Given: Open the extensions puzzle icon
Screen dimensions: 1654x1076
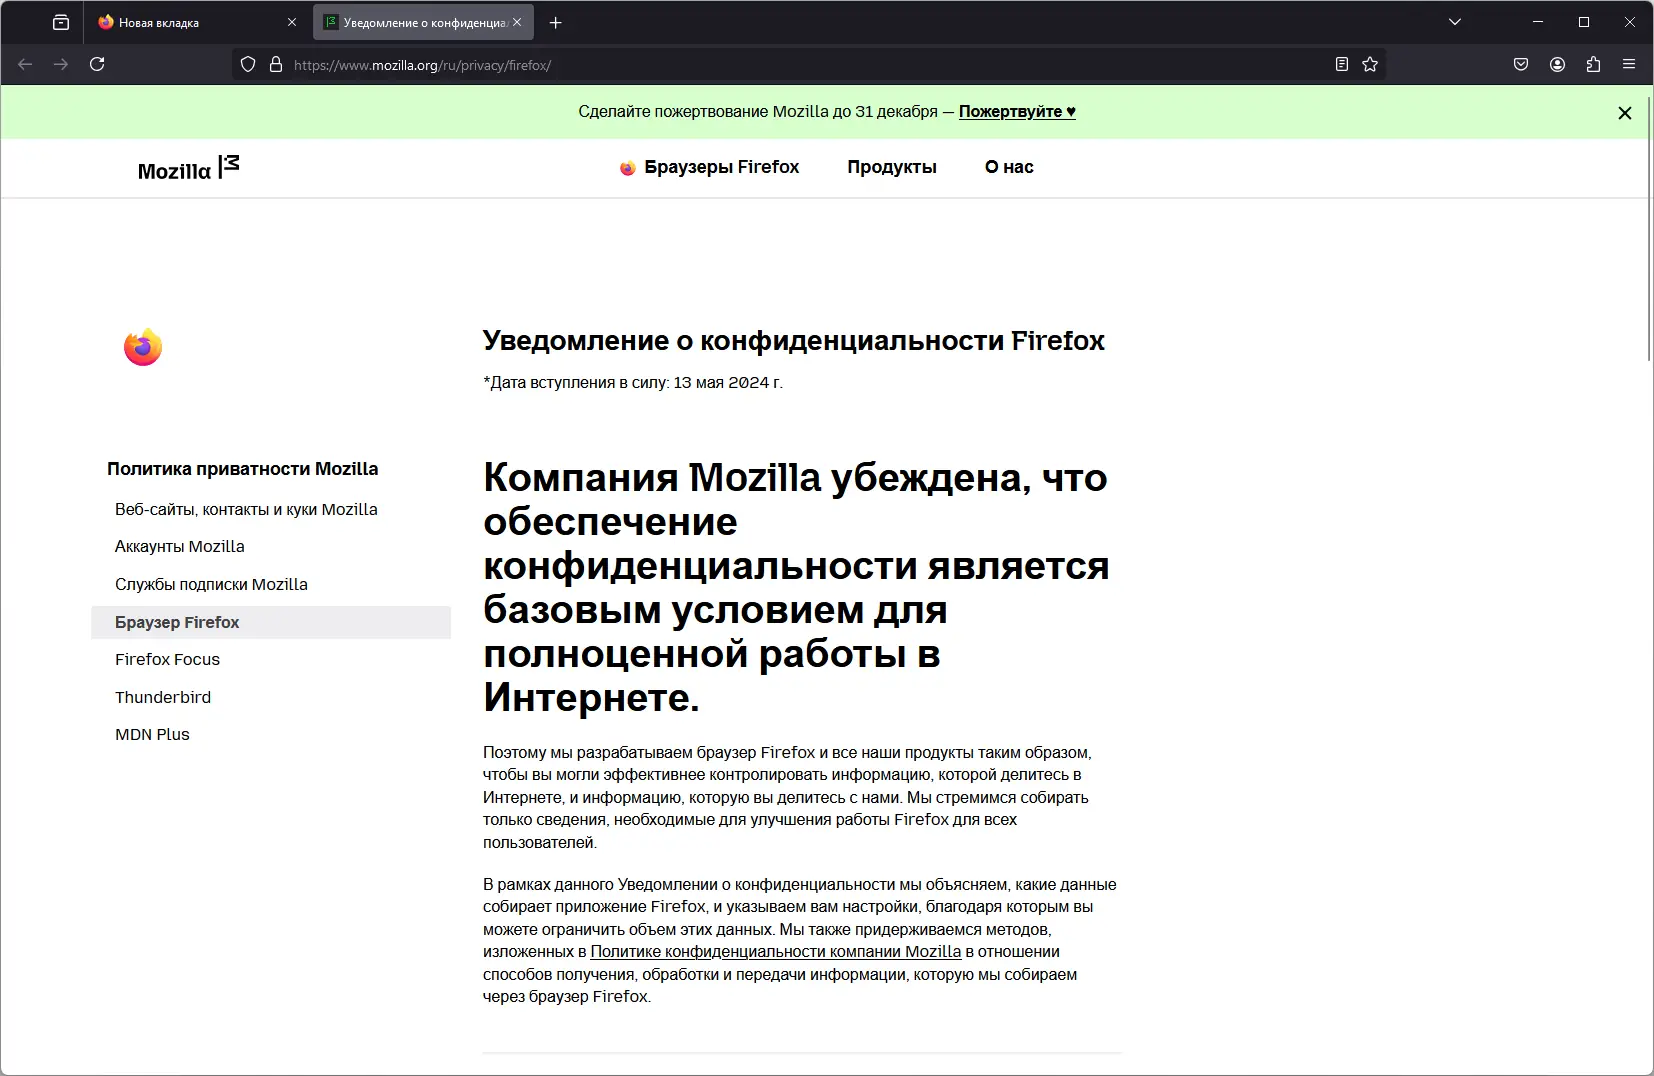Looking at the screenshot, I should point(1592,64).
